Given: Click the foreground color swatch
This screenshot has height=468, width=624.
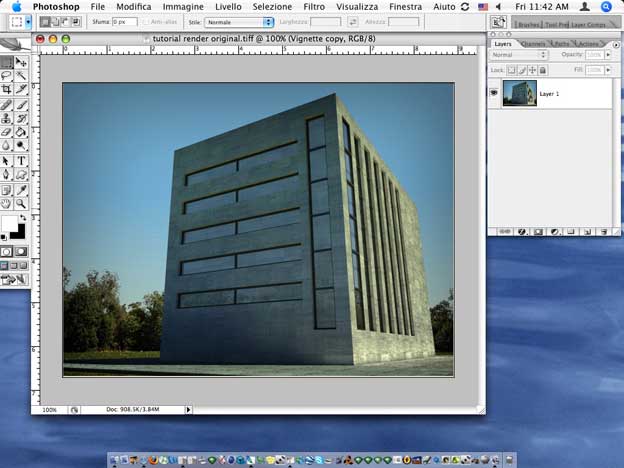Looking at the screenshot, I should click(8, 223).
